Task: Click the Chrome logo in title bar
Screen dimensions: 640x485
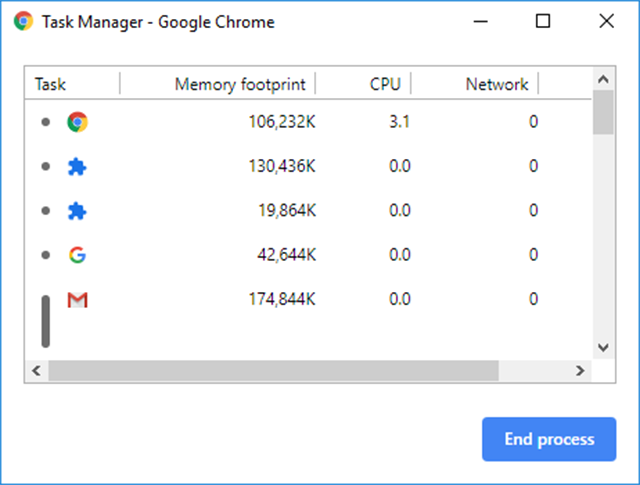Action: pyautogui.click(x=23, y=21)
